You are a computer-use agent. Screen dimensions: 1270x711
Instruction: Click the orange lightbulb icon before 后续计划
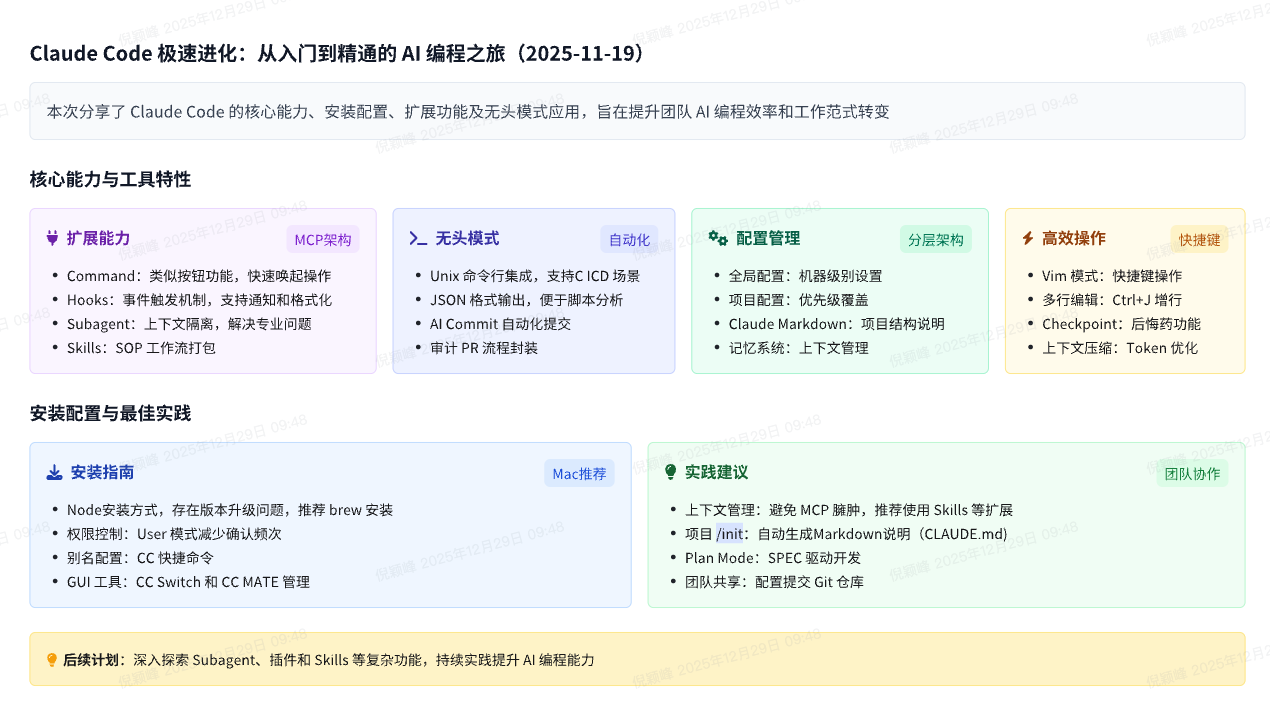tap(52, 660)
